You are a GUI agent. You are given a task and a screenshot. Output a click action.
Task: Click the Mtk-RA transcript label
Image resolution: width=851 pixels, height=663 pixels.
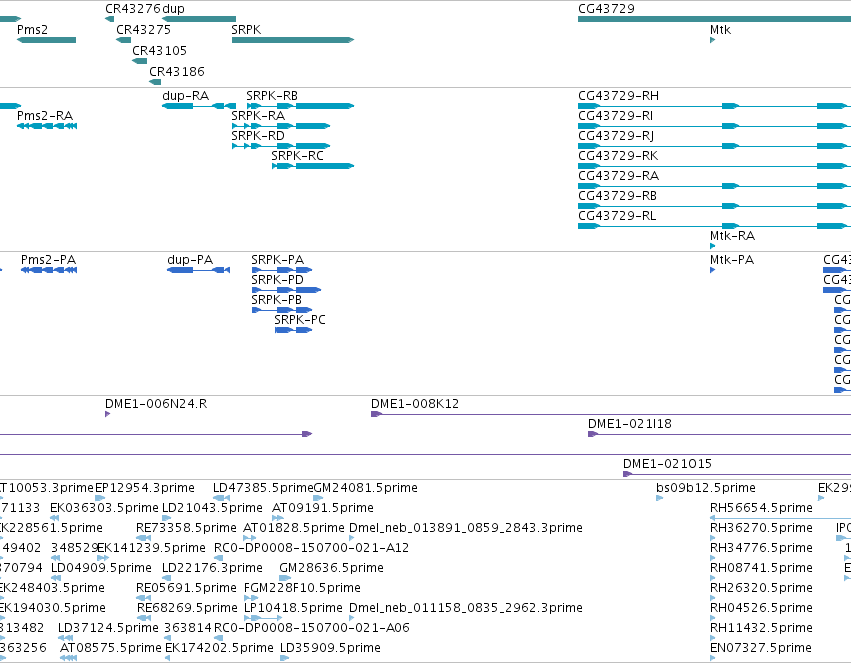point(733,236)
